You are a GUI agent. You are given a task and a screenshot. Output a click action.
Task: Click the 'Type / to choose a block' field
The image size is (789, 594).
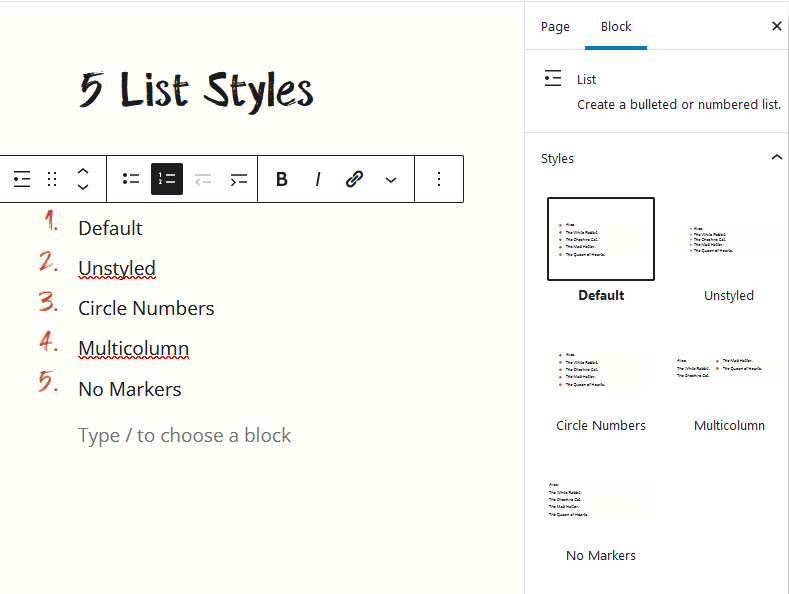point(185,435)
